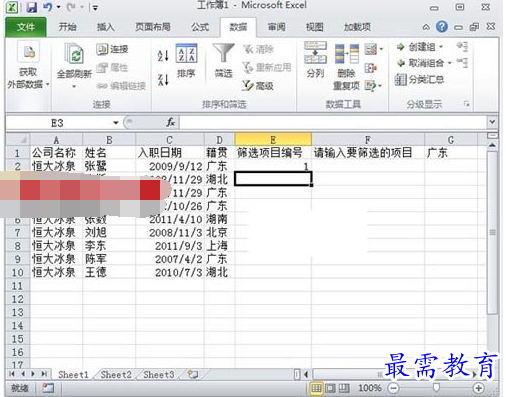Screen dimensions: 506x397
Task: Click the Edit Links (编辑链接) button
Action: [x=121, y=86]
